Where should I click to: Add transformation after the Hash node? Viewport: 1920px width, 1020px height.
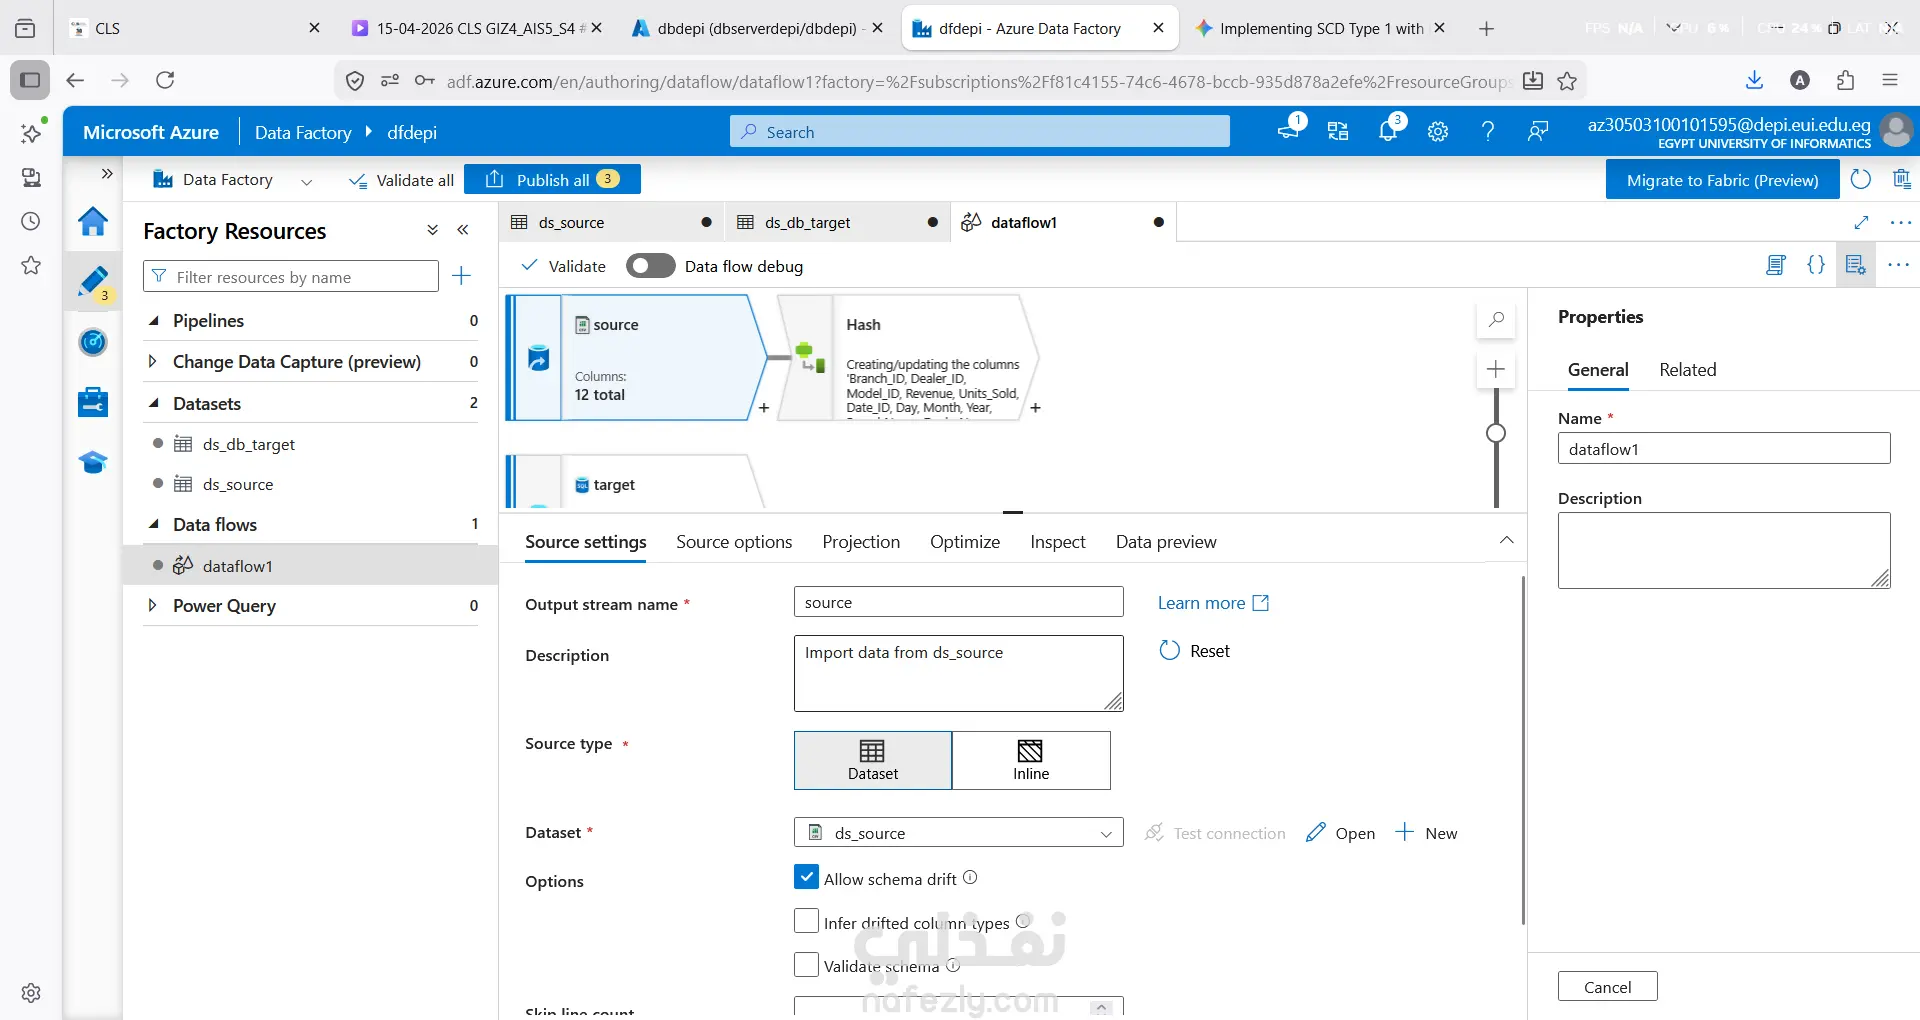[1036, 408]
